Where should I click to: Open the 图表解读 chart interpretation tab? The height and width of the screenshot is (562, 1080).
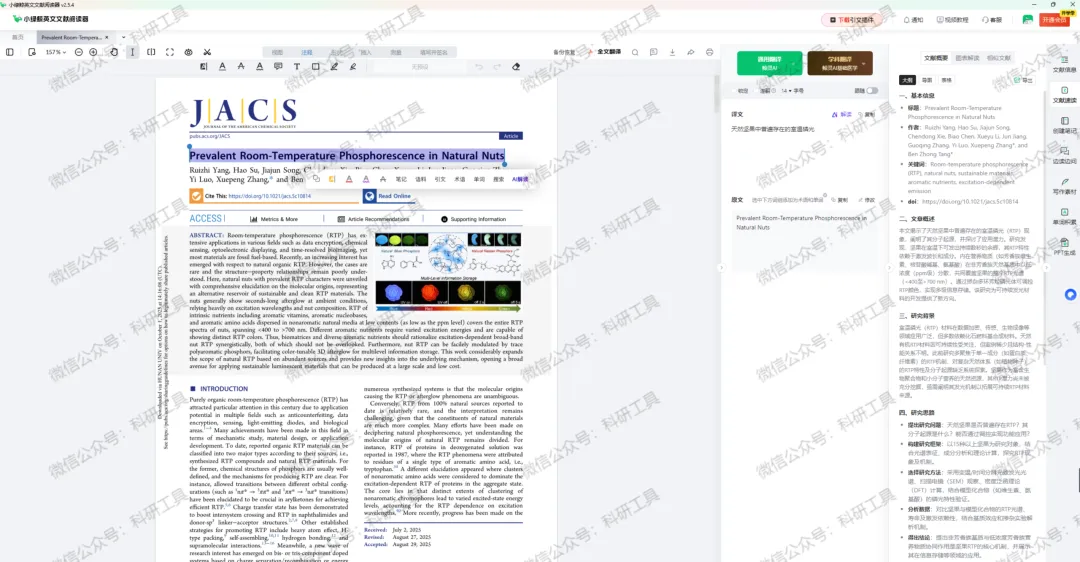967,58
